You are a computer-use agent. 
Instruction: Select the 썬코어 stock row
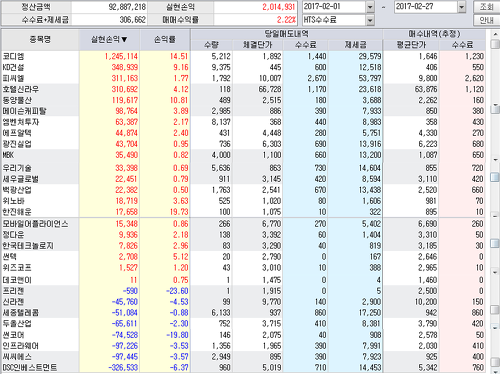[x=243, y=335]
